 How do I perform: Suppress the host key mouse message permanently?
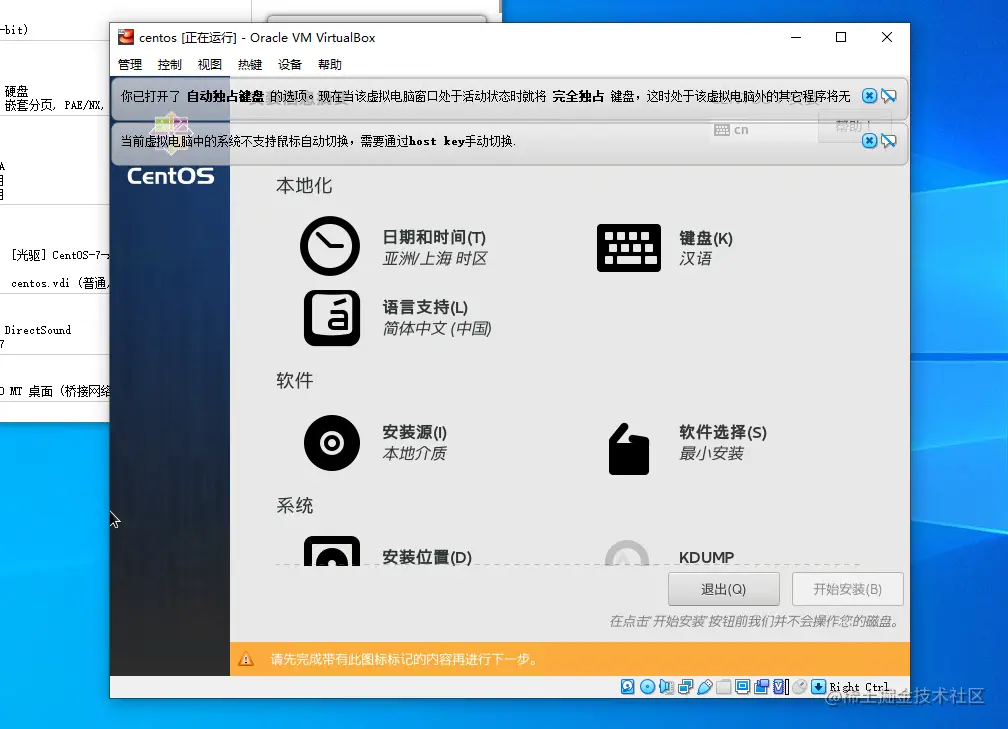[889, 141]
